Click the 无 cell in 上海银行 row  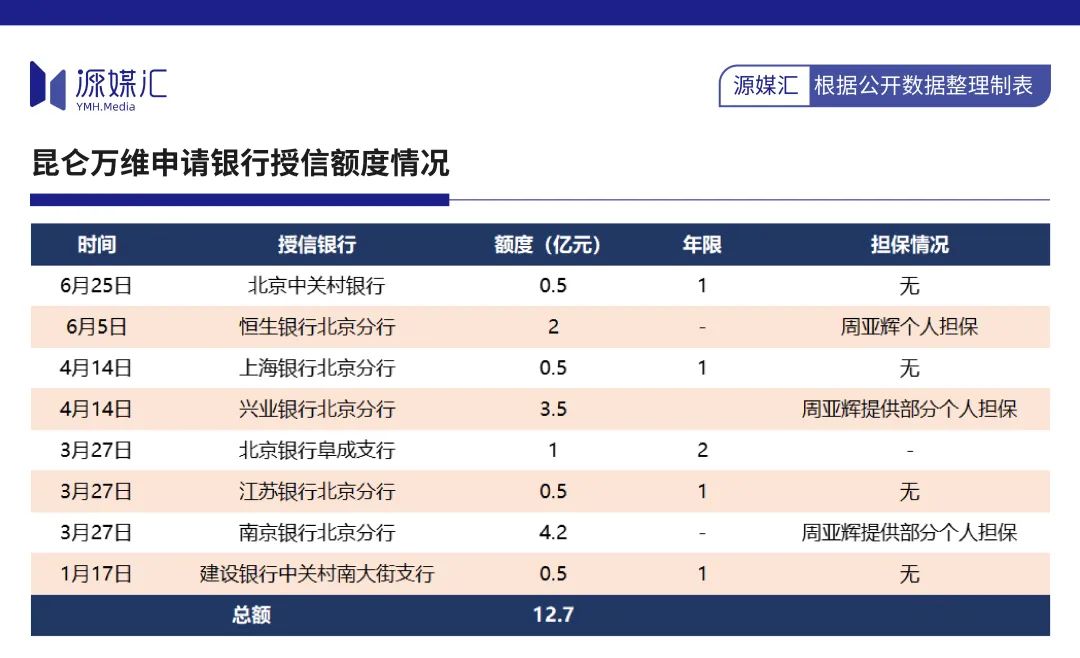(909, 368)
